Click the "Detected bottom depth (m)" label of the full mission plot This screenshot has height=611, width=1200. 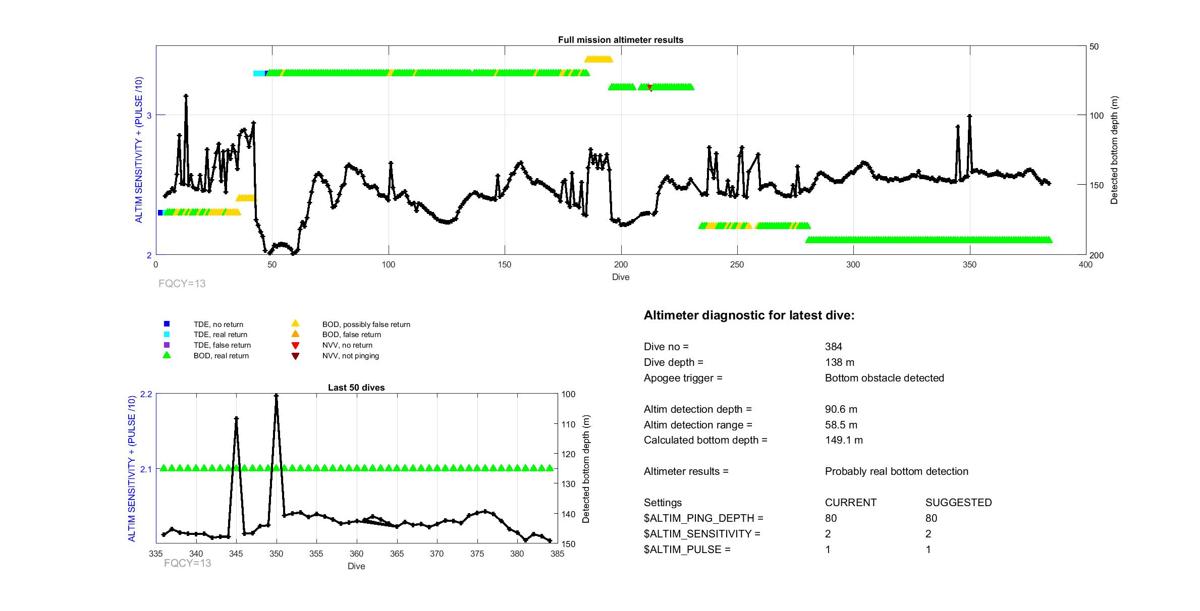click(1113, 150)
